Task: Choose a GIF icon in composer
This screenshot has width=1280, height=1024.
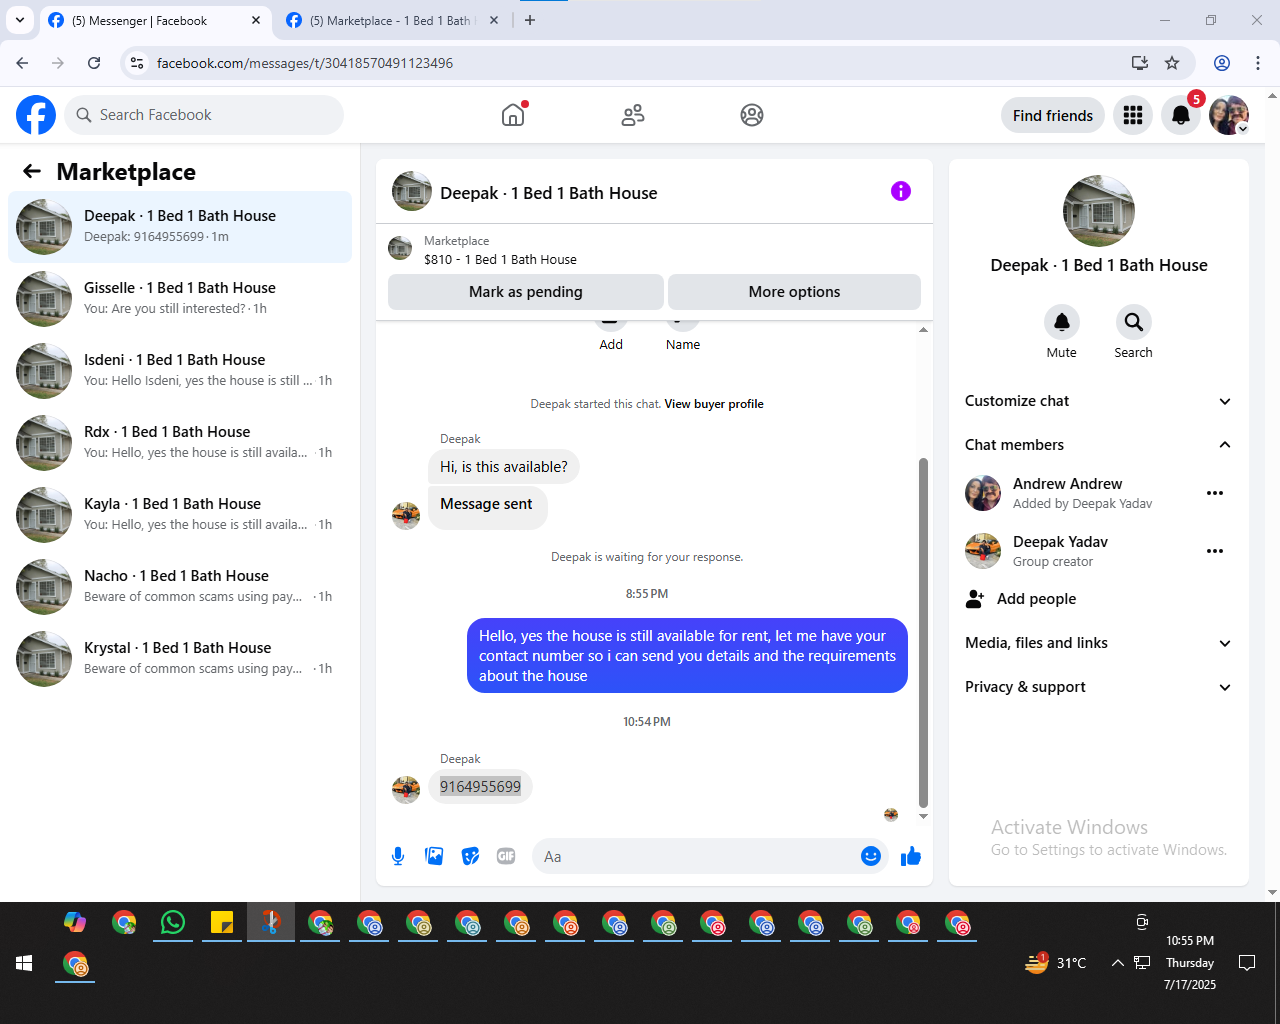Action: pos(506,856)
